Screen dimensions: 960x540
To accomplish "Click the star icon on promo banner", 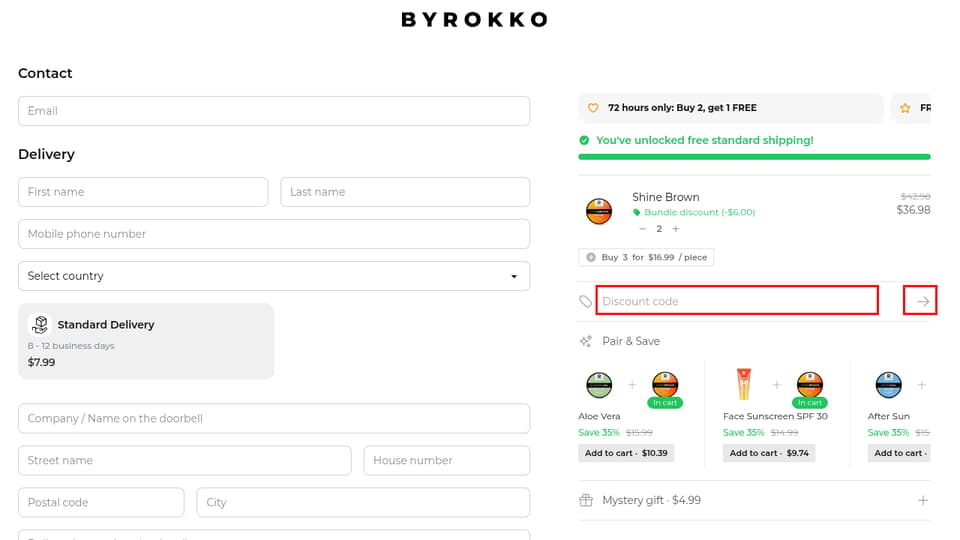I will tap(905, 108).
